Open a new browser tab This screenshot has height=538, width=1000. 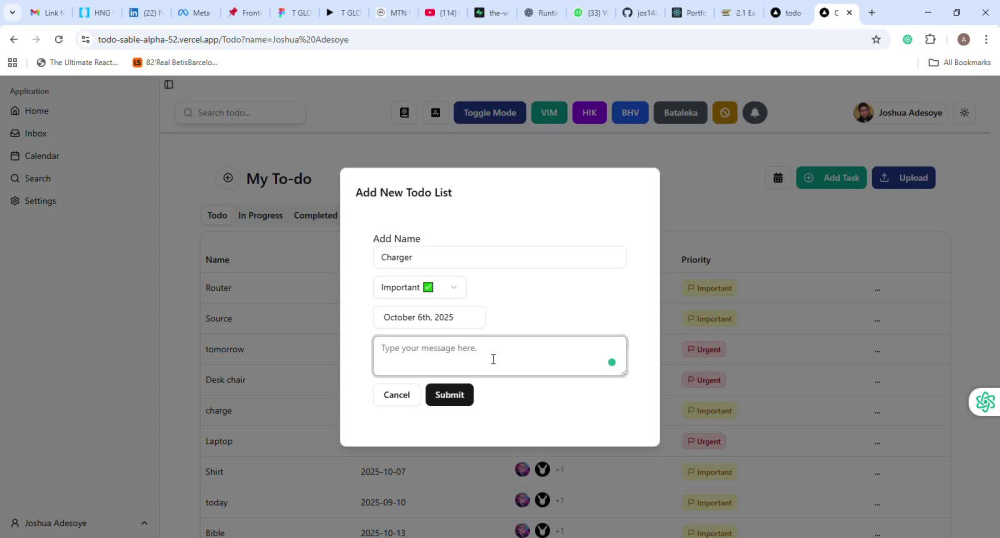click(871, 13)
